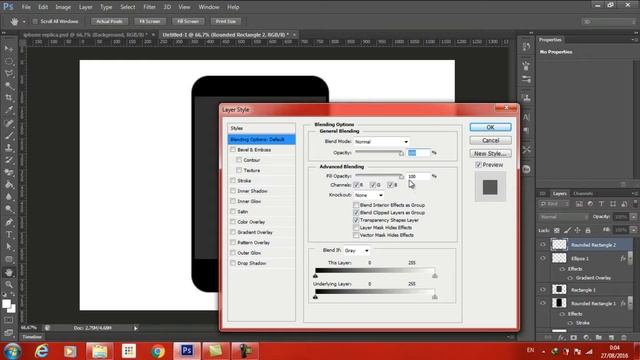Select the Zoom tool
The height and width of the screenshot is (360, 640).
coord(9,284)
